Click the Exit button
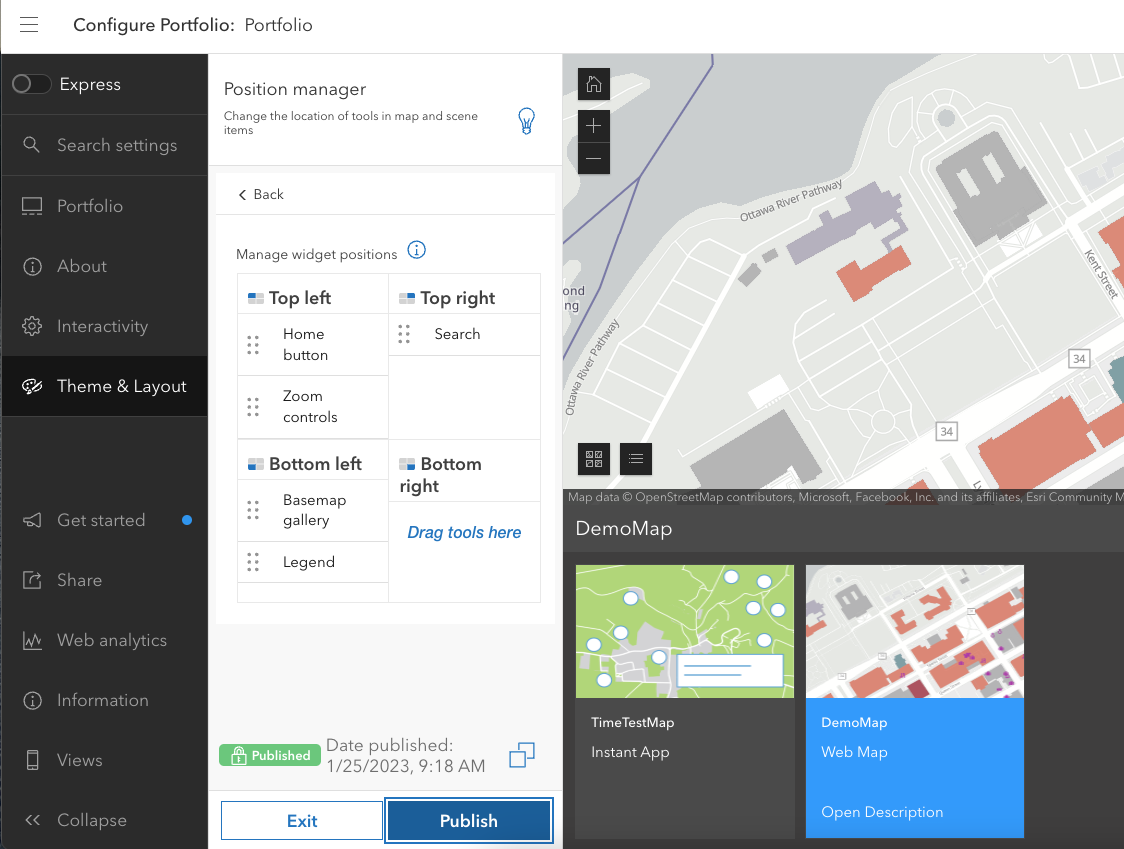This screenshot has height=849, width=1124. [x=302, y=821]
